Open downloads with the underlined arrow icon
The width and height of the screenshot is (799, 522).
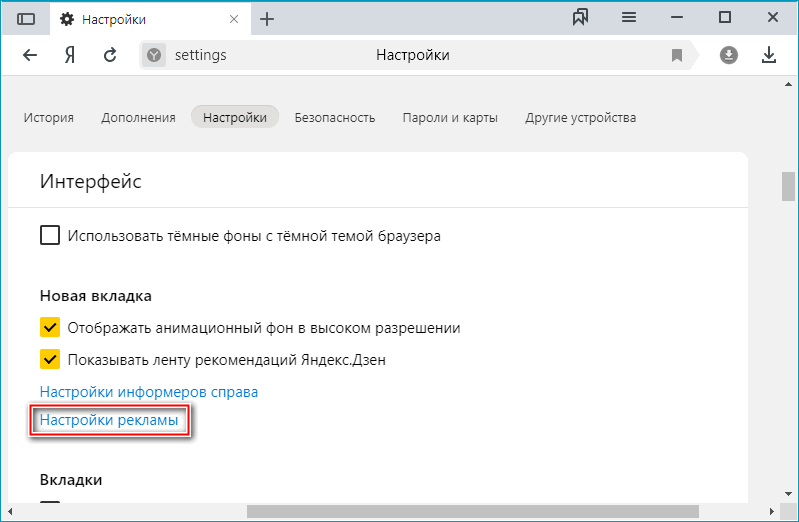pyautogui.click(x=769, y=55)
